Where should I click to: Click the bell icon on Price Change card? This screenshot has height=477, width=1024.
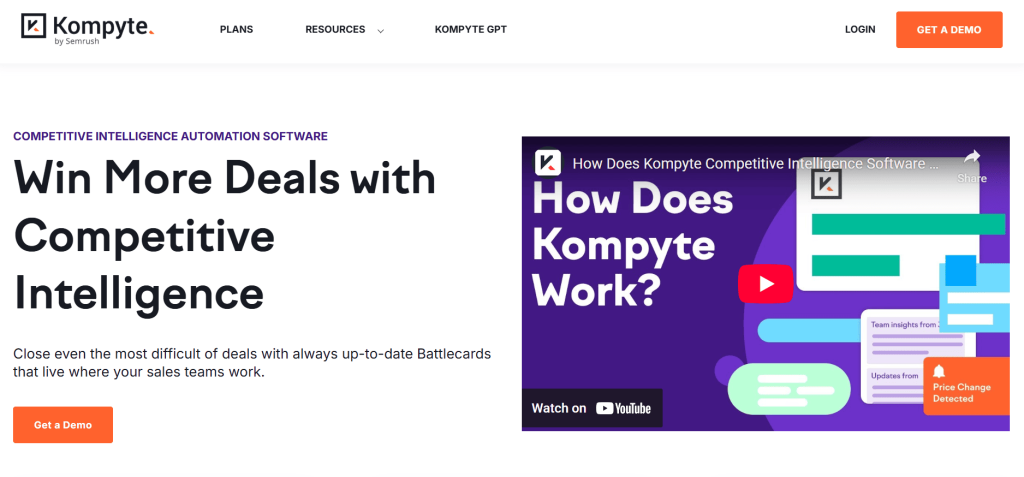pyautogui.click(x=939, y=372)
